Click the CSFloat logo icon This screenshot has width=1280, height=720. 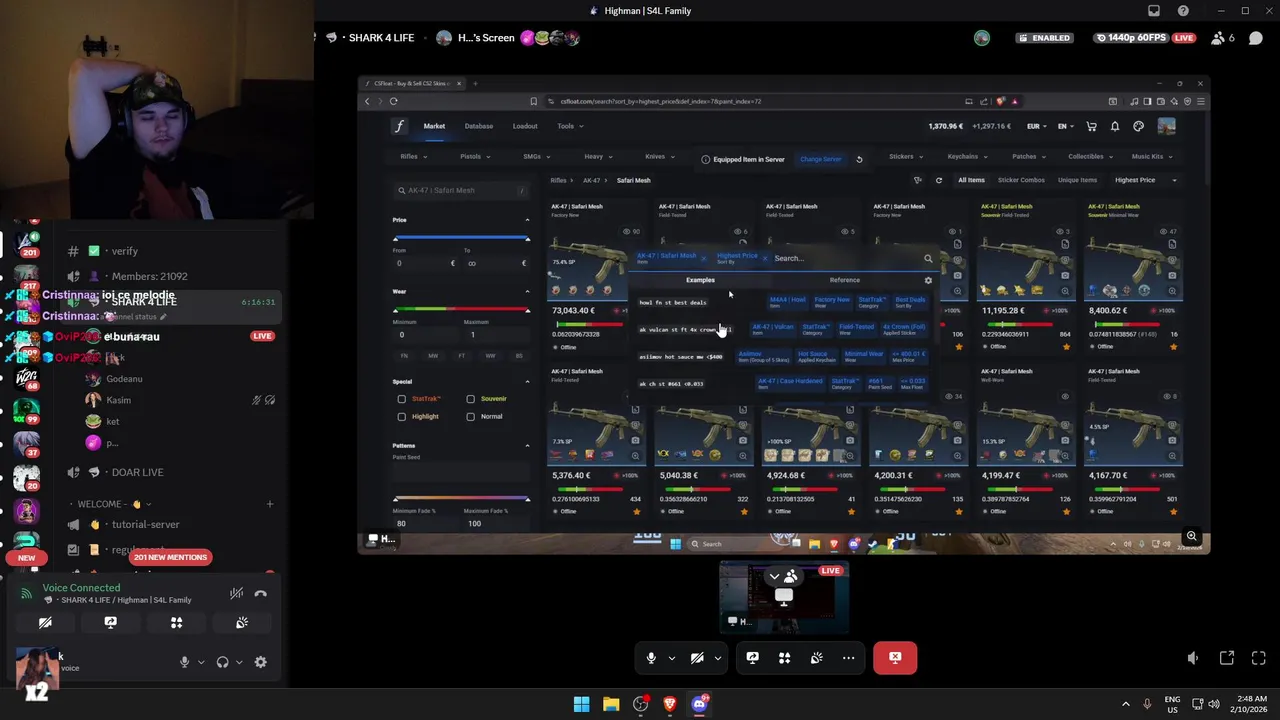point(399,126)
